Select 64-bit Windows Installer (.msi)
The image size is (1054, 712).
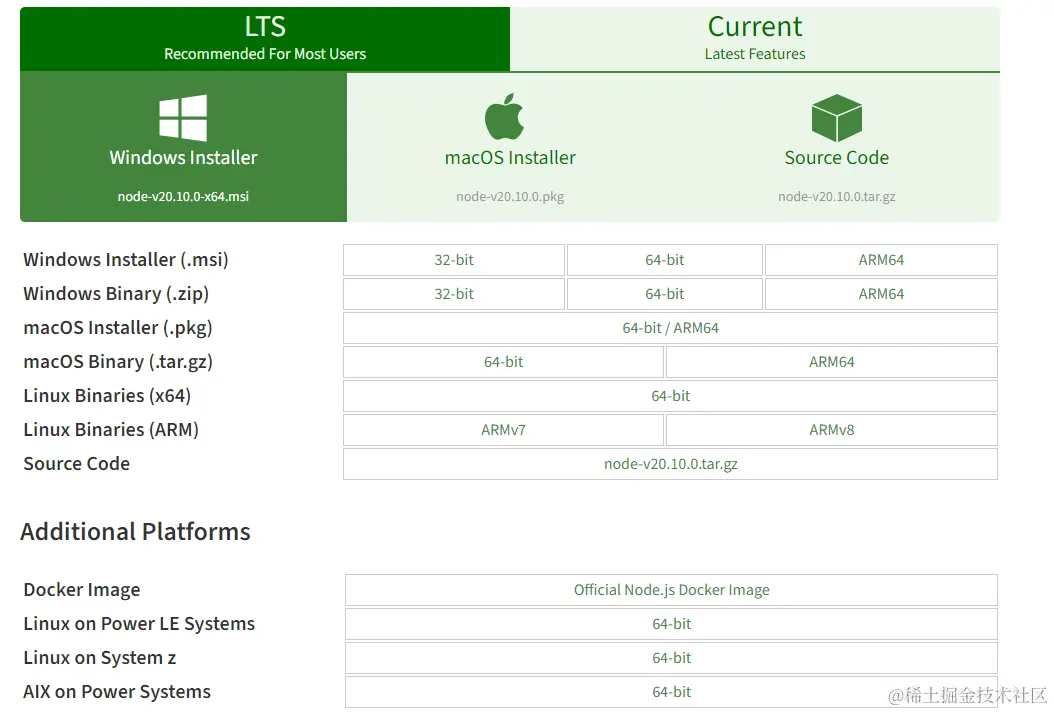[665, 260]
